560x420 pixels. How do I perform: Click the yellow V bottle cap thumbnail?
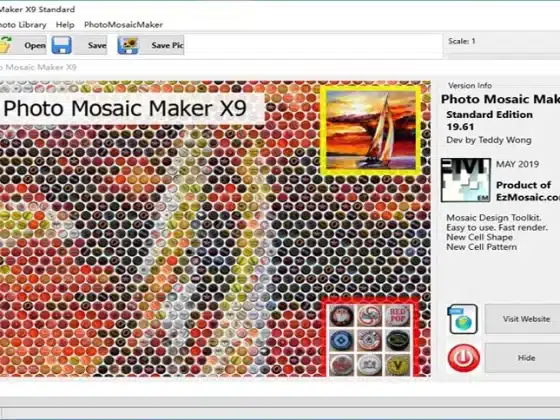(398, 365)
